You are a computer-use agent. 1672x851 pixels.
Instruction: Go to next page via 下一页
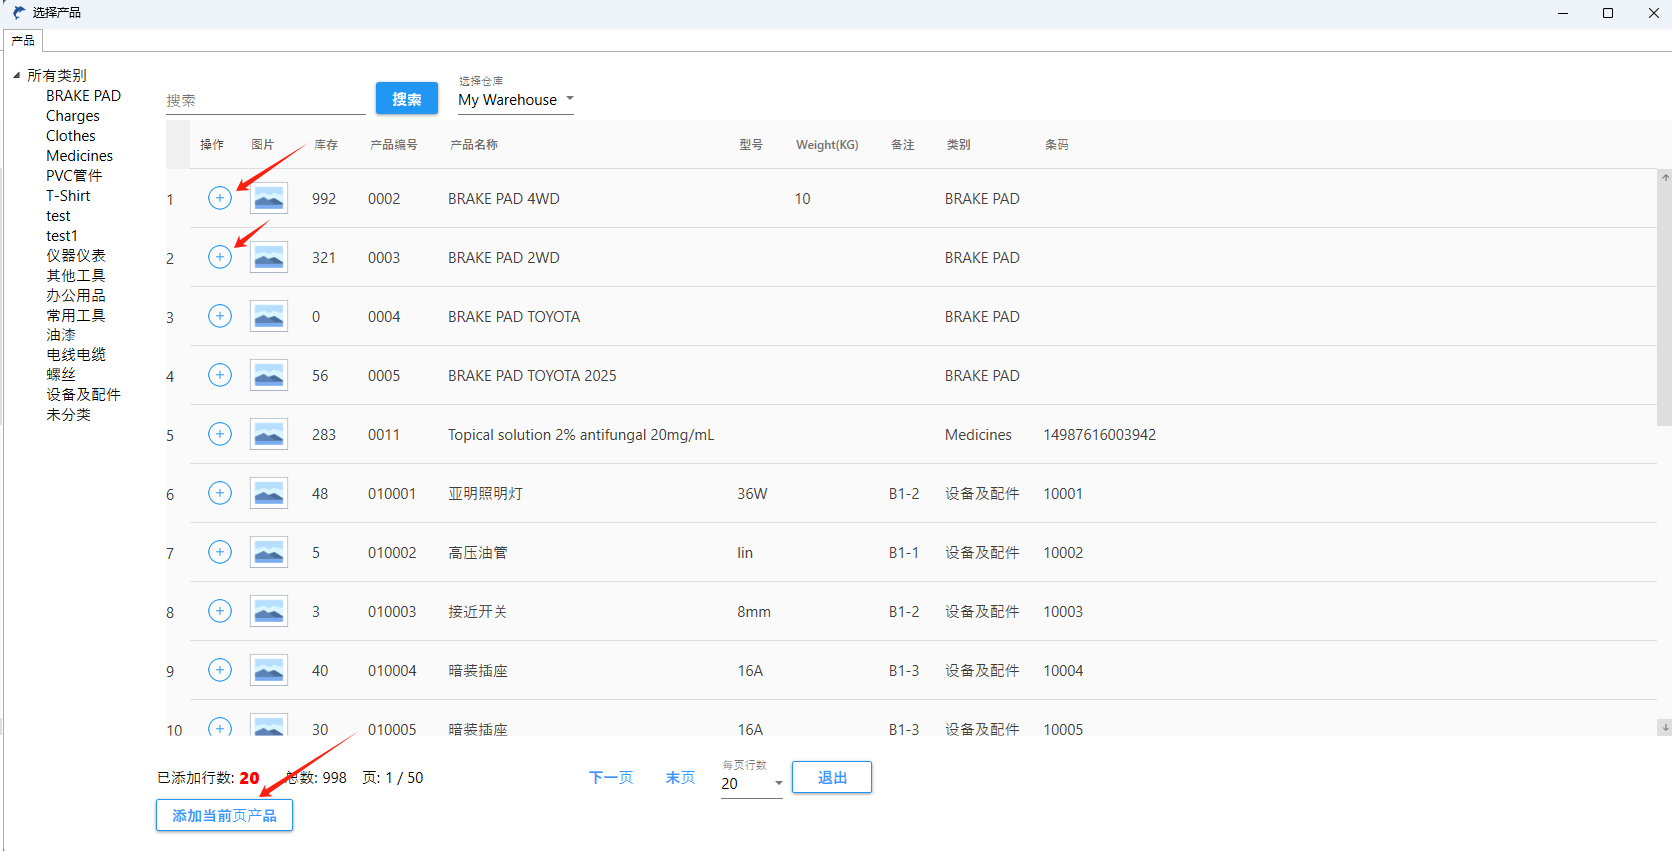click(610, 778)
